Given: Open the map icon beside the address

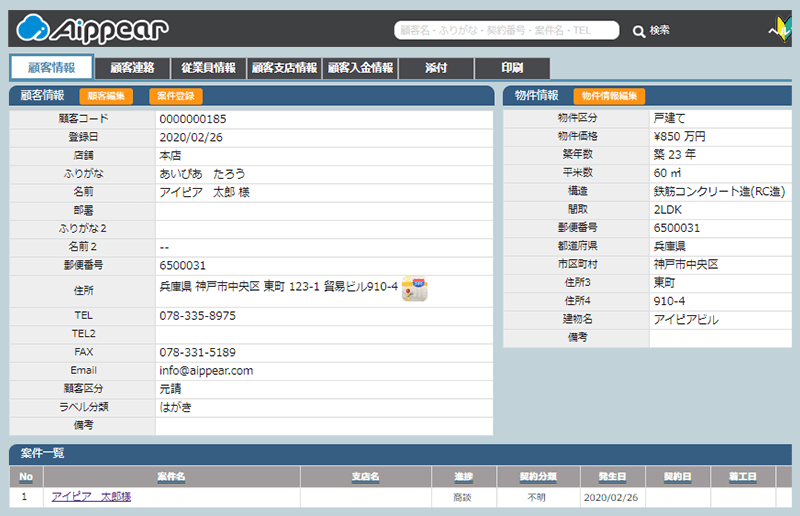Looking at the screenshot, I should tap(415, 288).
